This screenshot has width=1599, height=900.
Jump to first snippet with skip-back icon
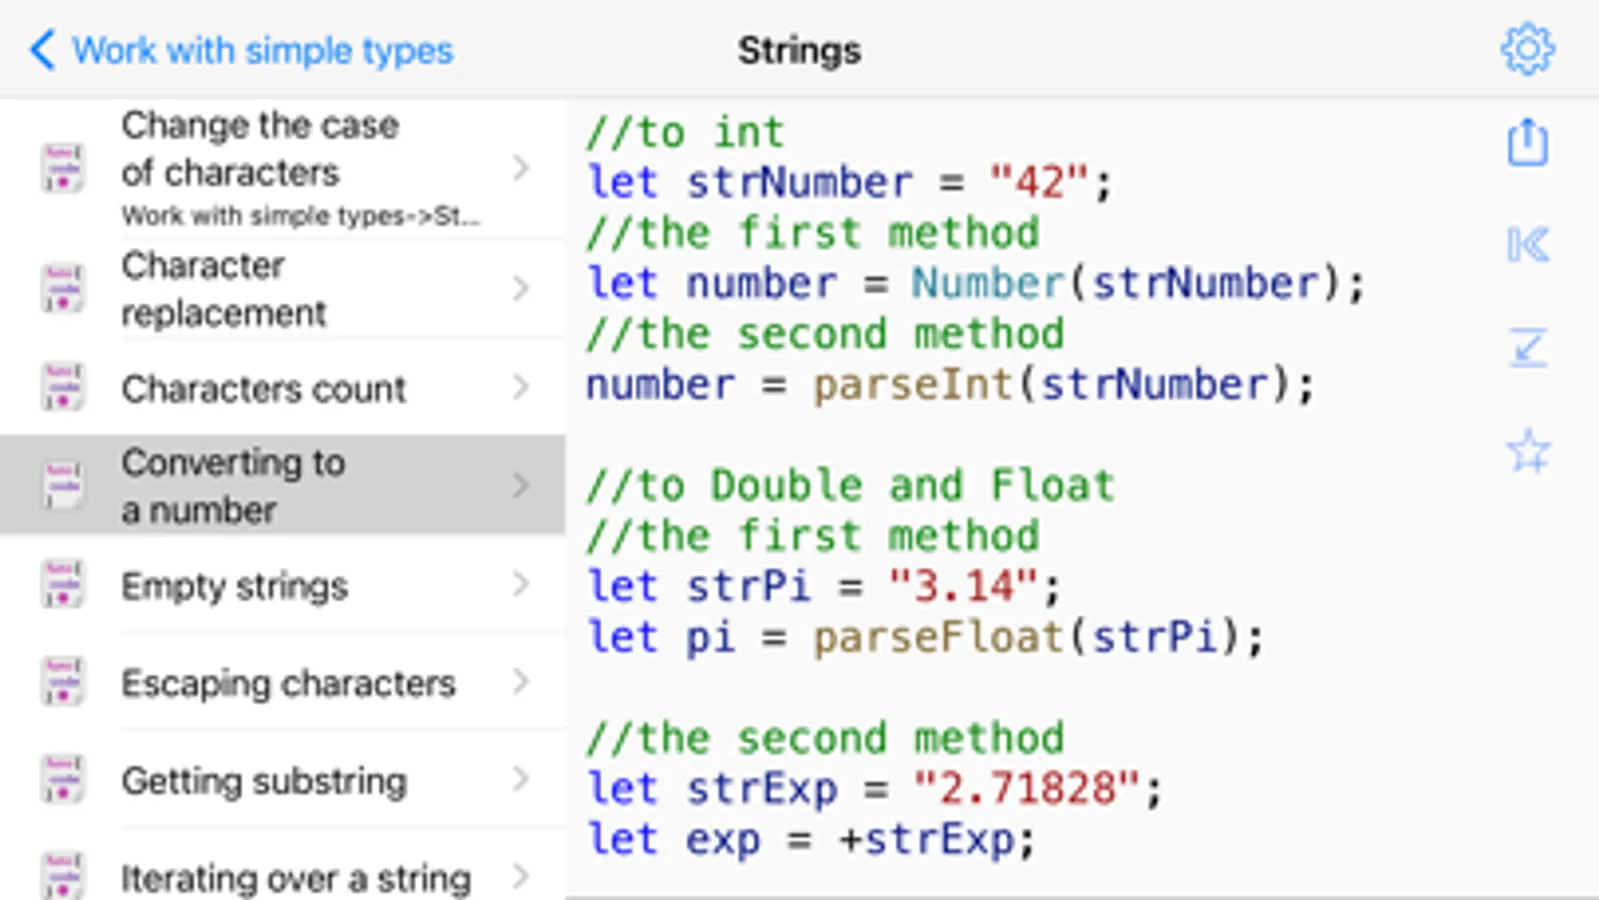point(1527,245)
